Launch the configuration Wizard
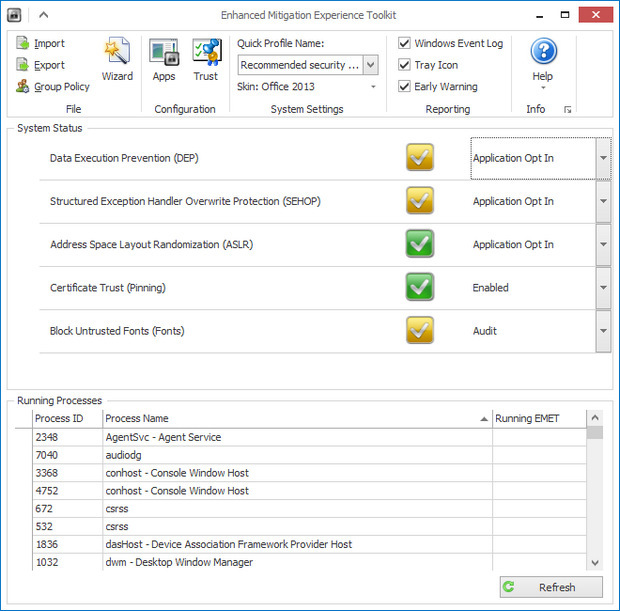 (117, 59)
